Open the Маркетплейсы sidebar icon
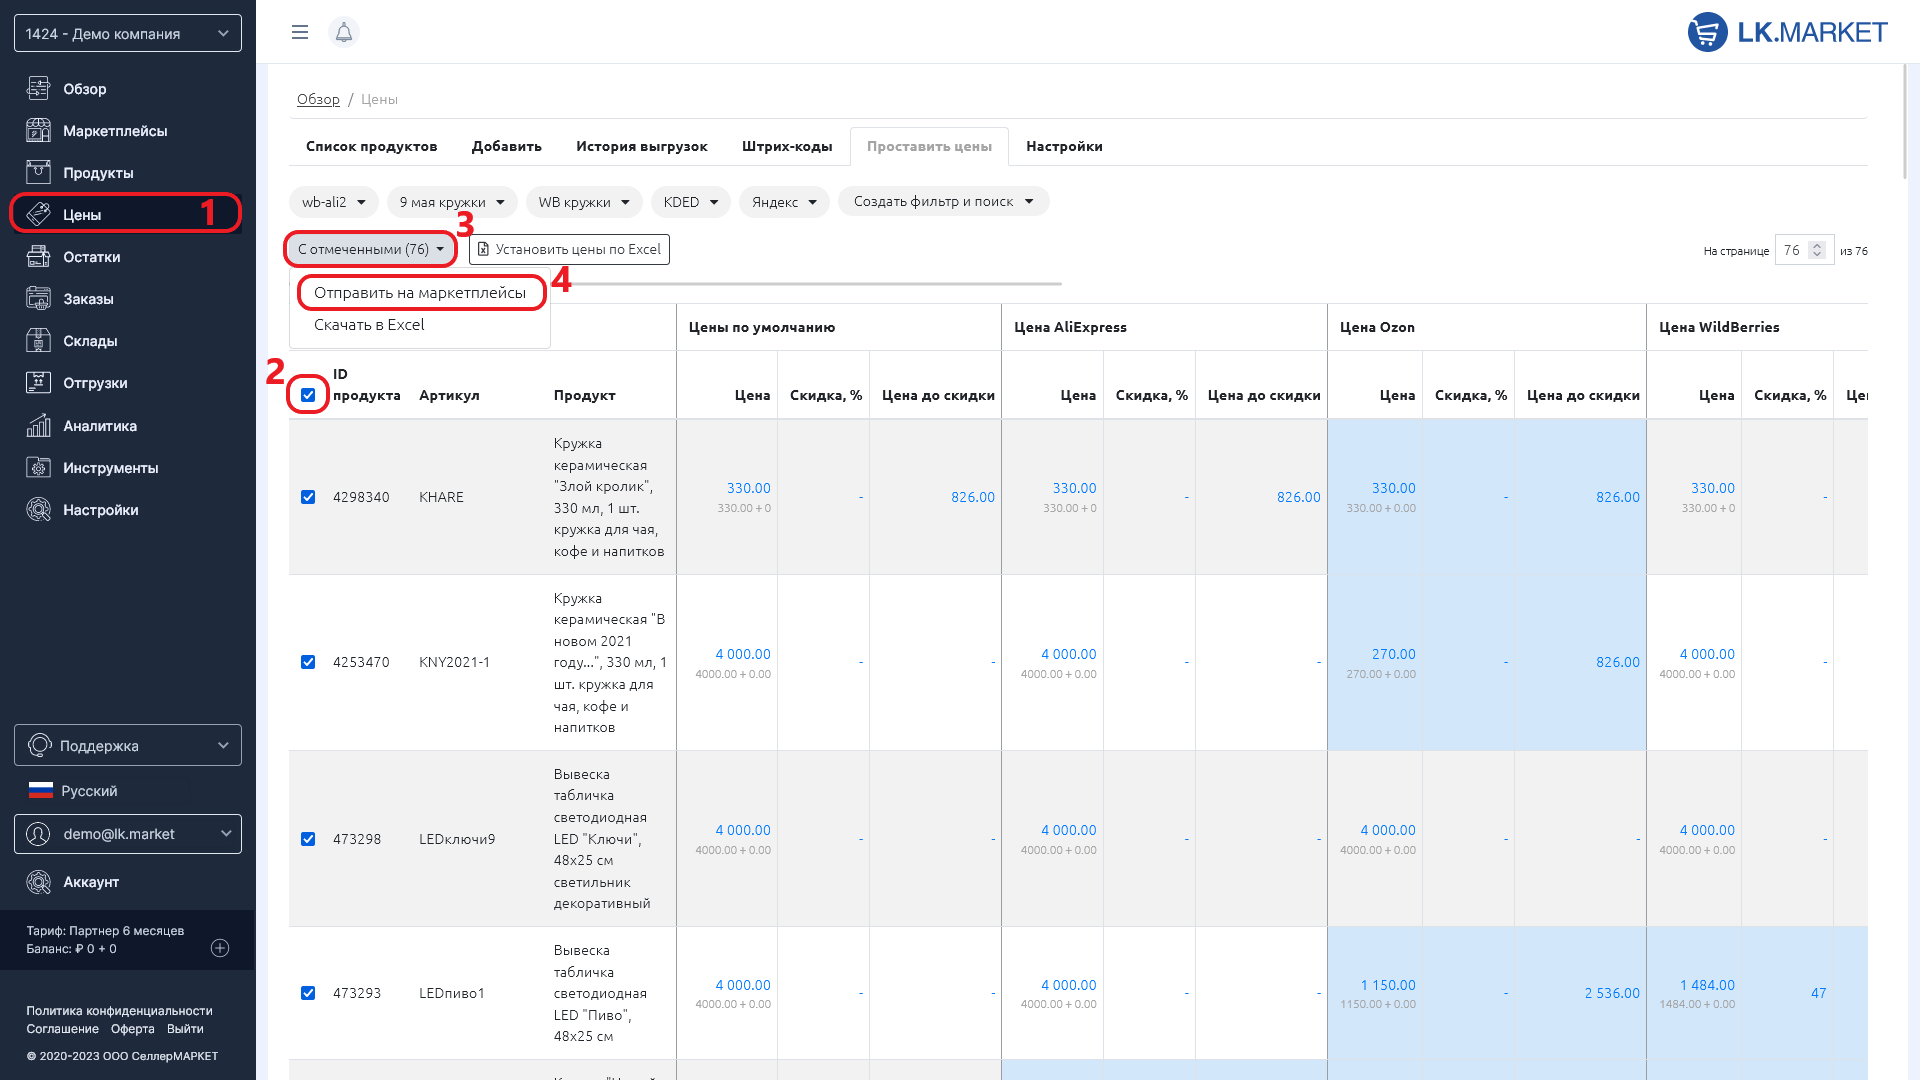Viewport: 1920px width, 1080px height. coord(38,131)
